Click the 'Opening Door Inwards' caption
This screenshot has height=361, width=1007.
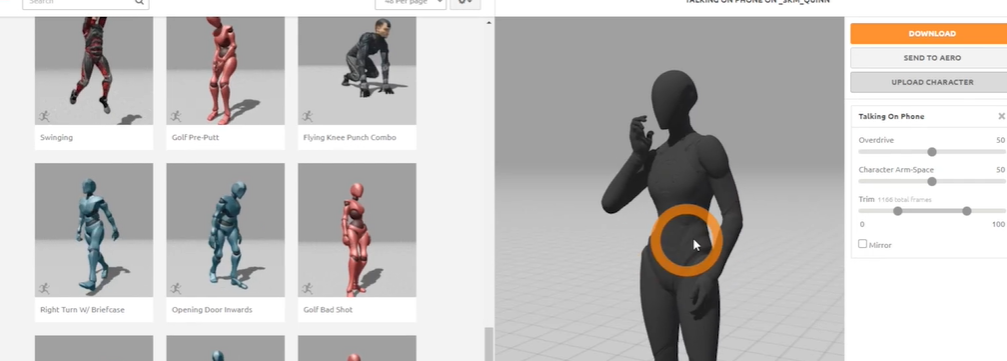point(212,310)
